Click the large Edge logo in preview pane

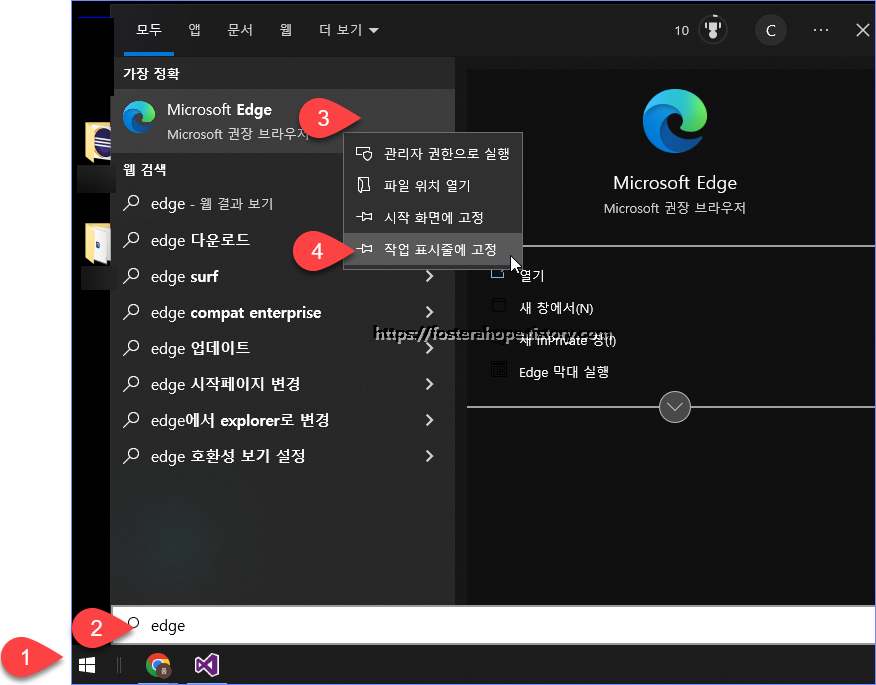(675, 121)
